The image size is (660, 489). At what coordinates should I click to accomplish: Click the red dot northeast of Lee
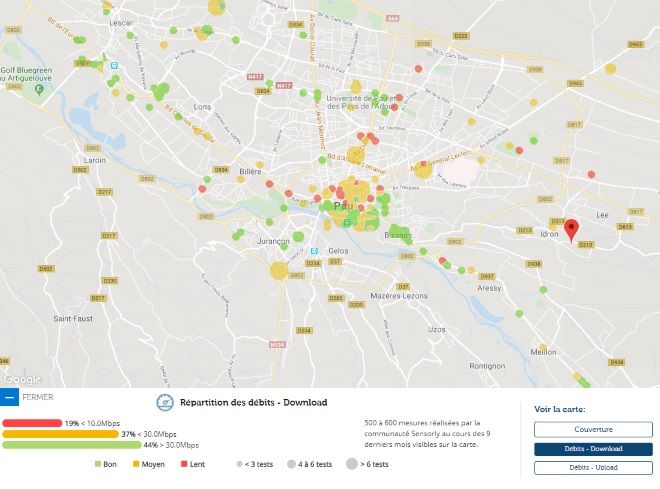591,174
